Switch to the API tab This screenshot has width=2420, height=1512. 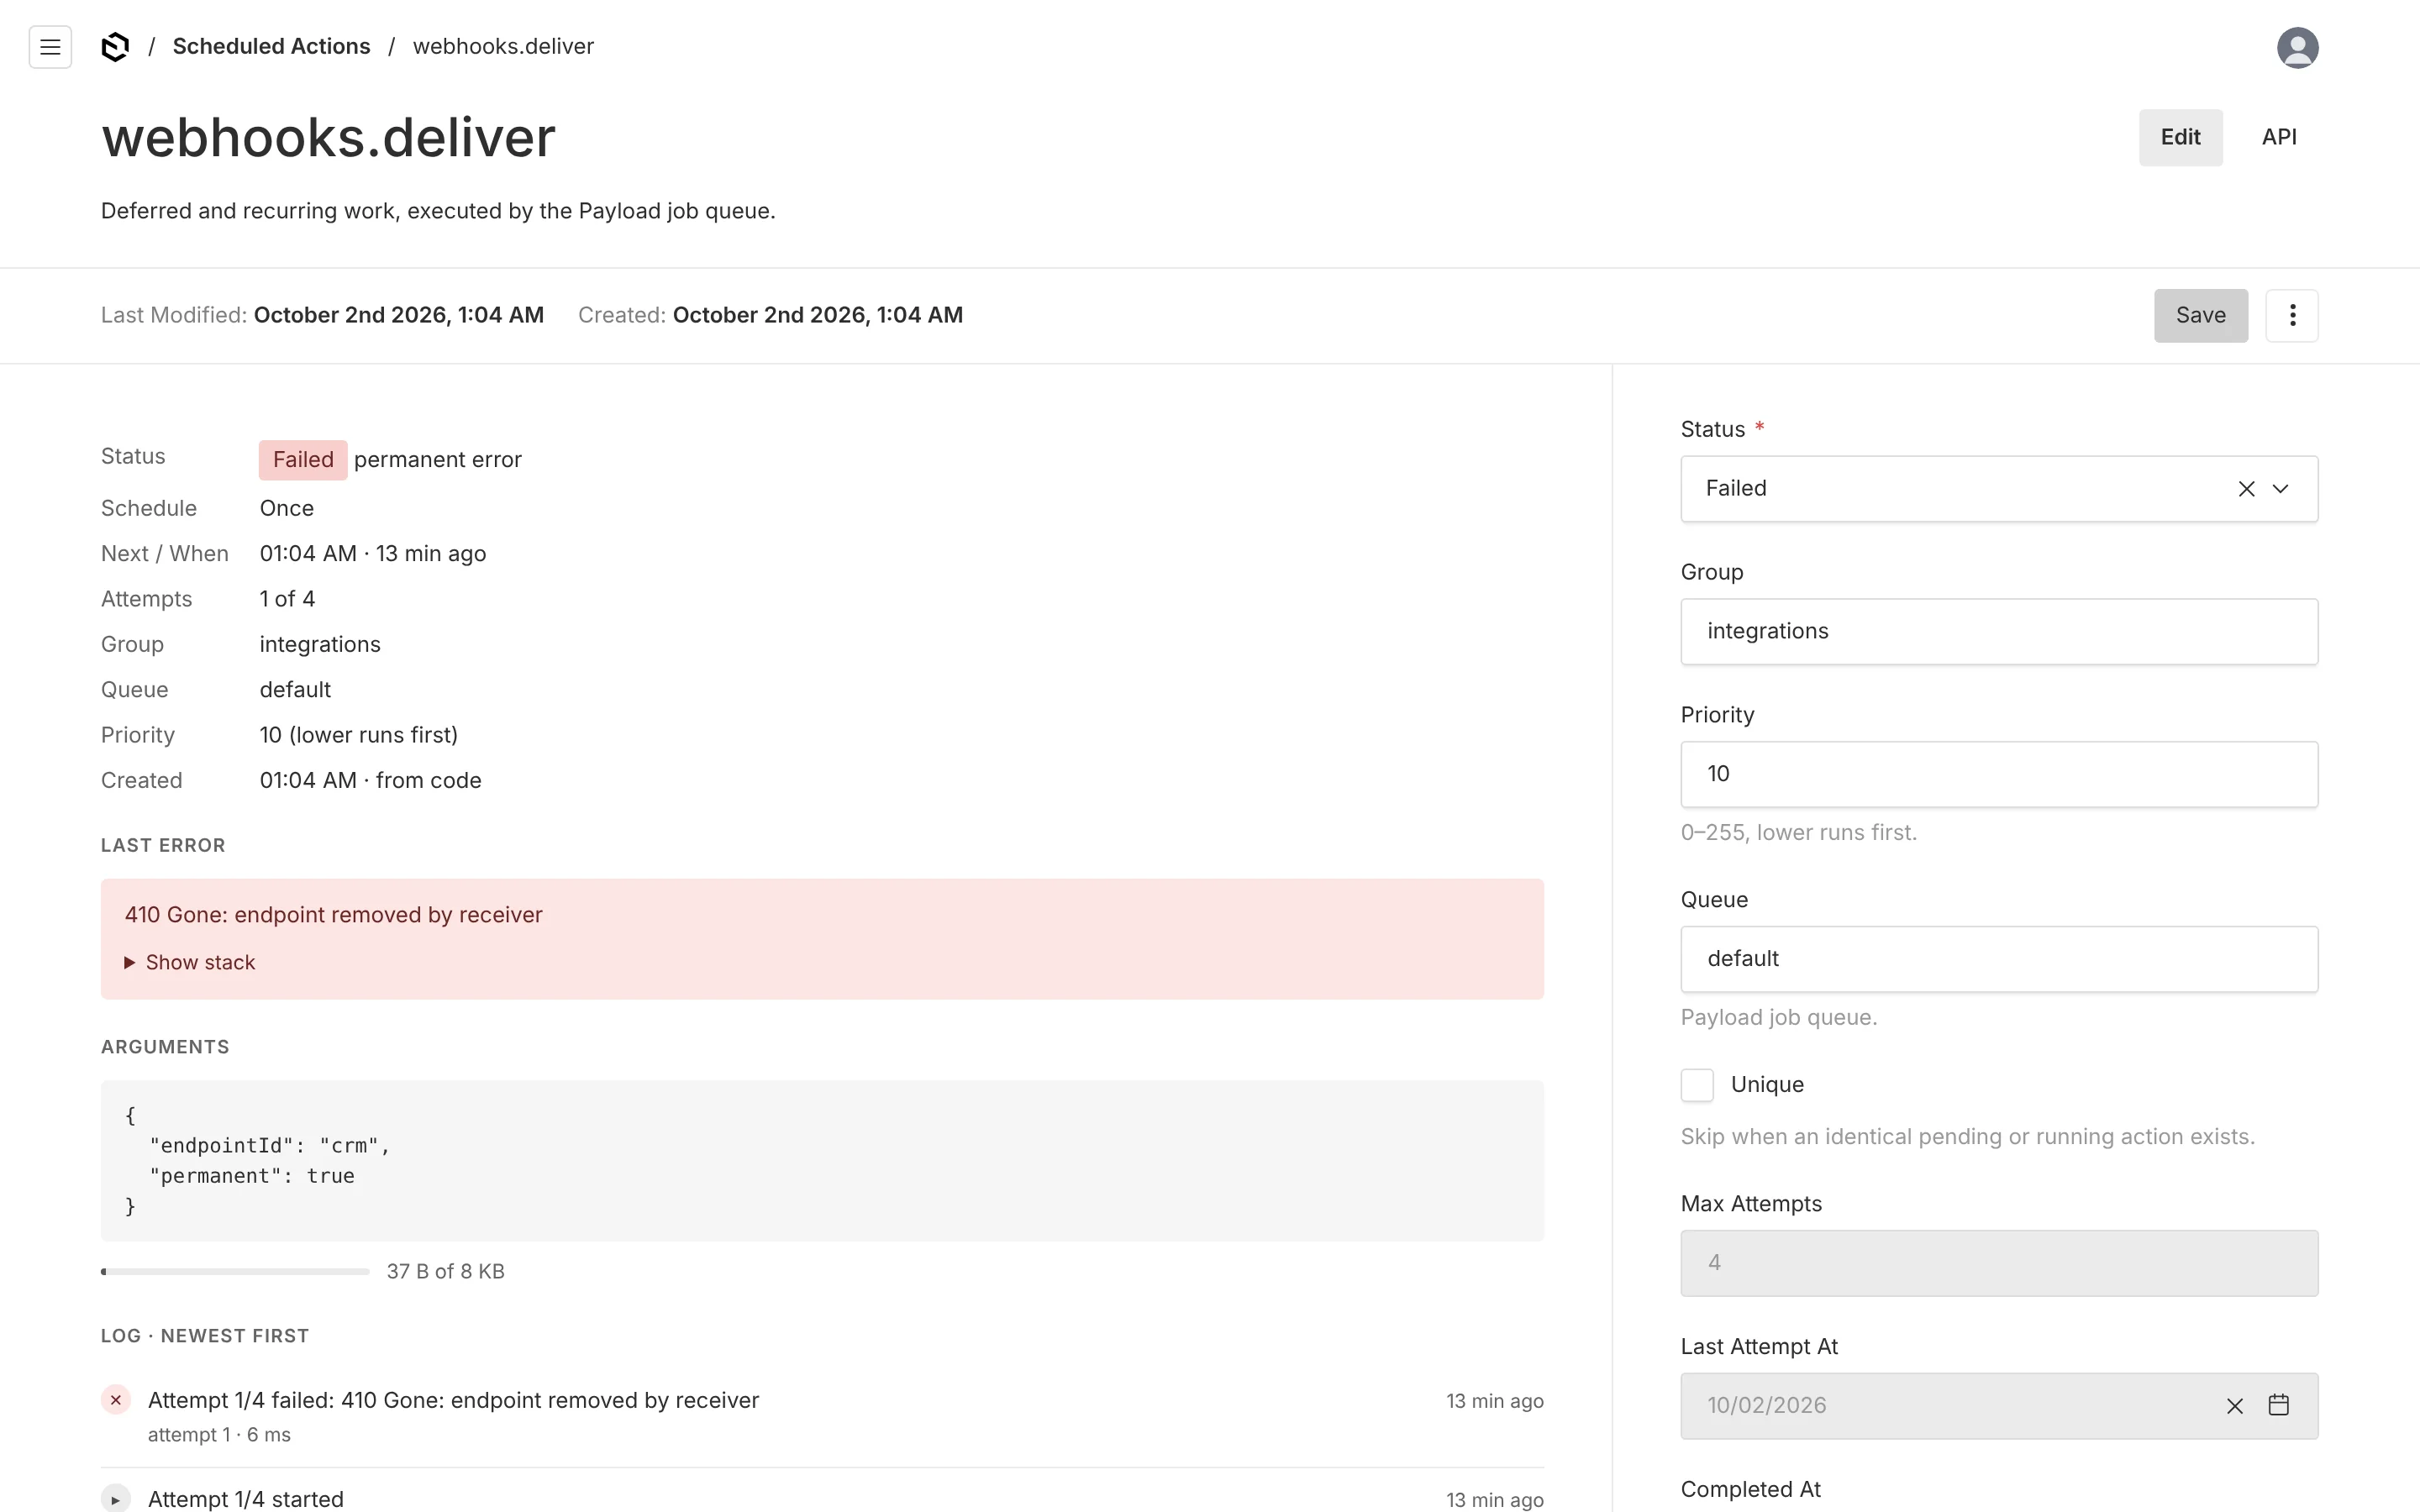[x=2278, y=138]
